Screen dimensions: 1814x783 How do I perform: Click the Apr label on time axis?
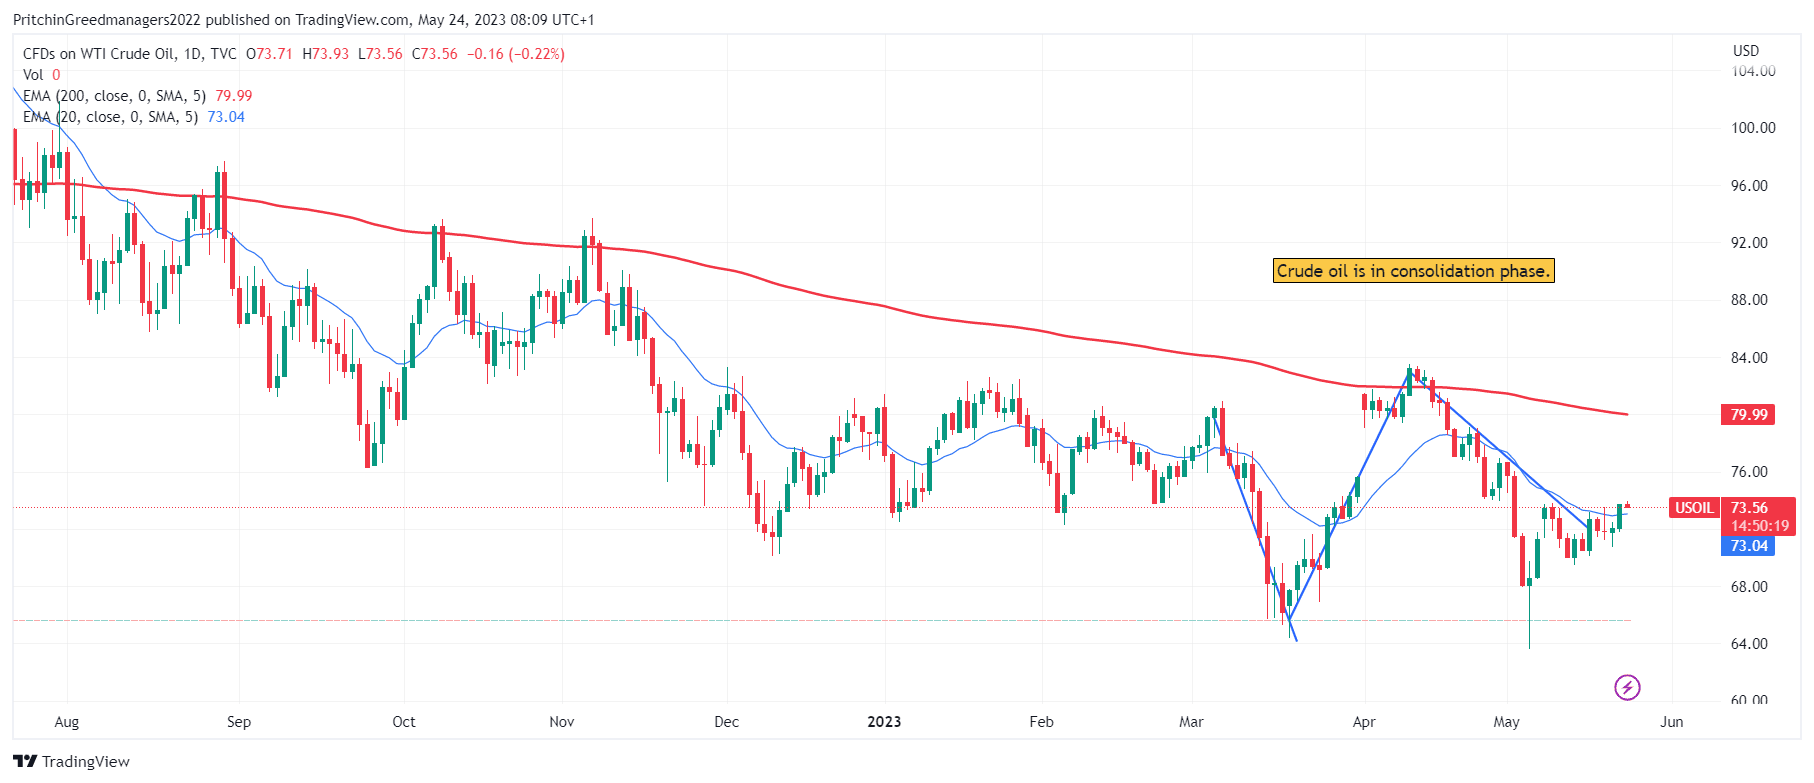pos(1364,721)
